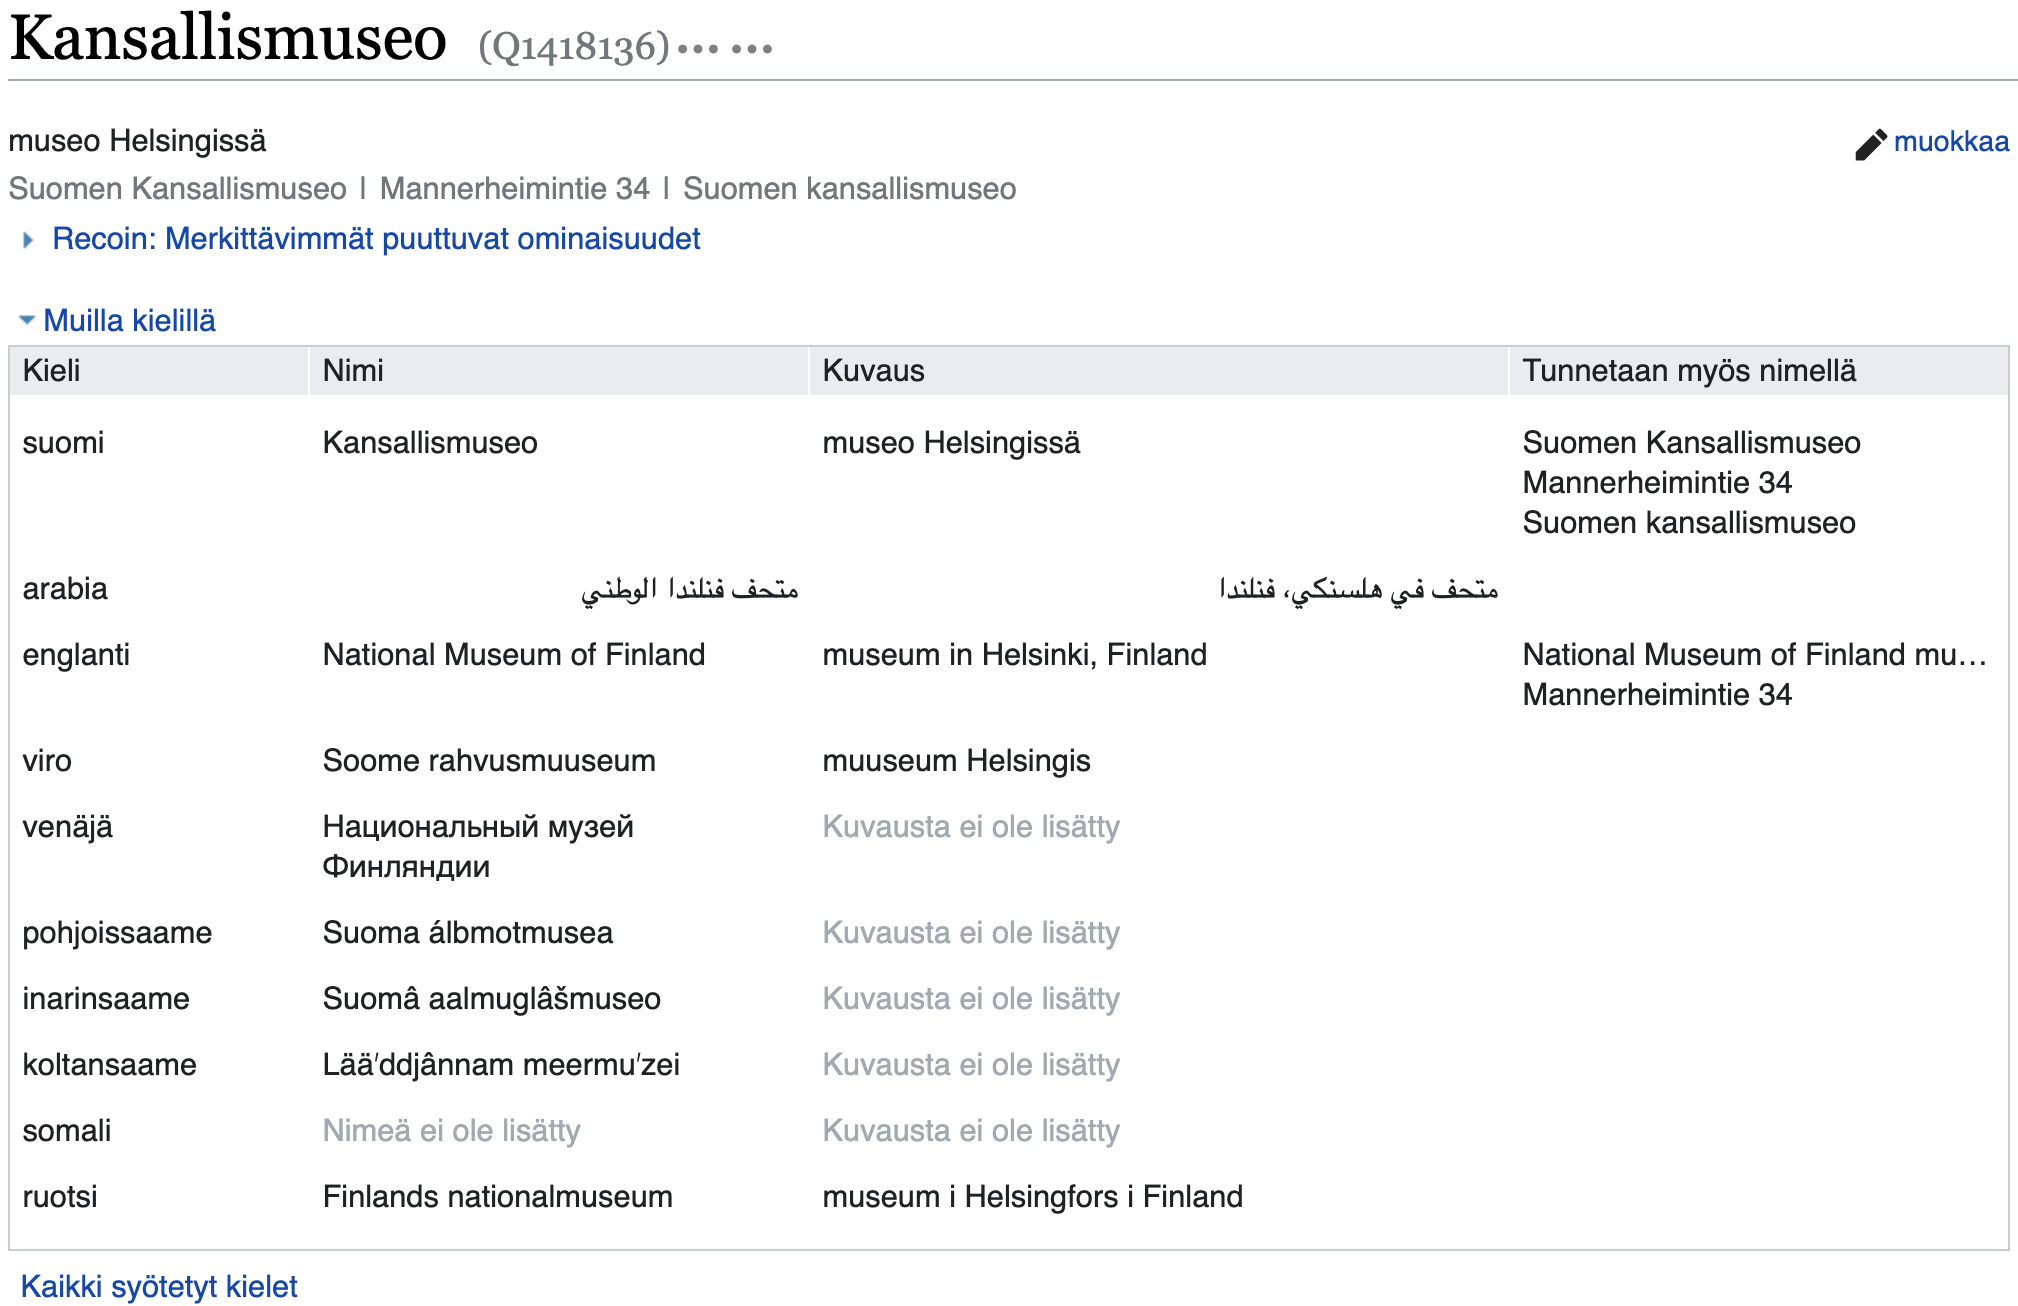Click Suomâ aalmuglâšmuseo name cell
Screen dimensions: 2018x1306
point(492,999)
